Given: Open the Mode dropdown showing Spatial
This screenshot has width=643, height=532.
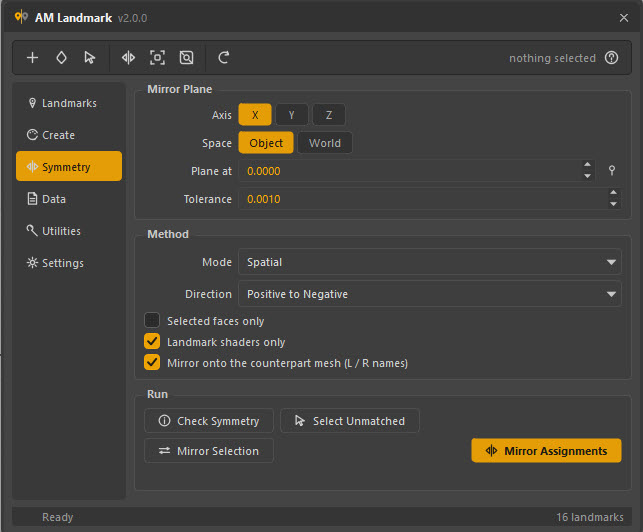Looking at the screenshot, I should [x=429, y=262].
